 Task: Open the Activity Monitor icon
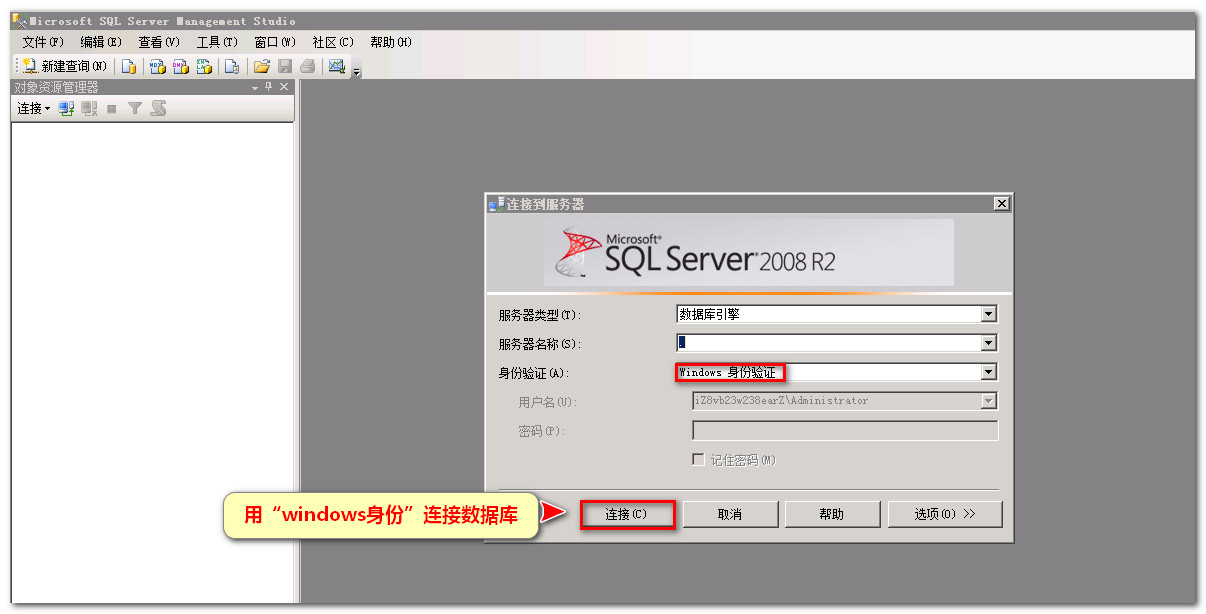coord(337,67)
